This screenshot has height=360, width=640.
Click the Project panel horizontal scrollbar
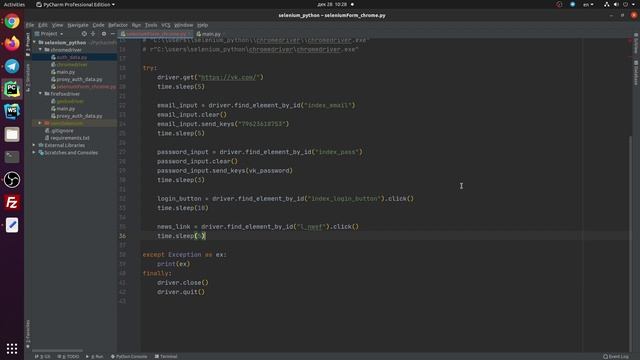tap(58, 350)
